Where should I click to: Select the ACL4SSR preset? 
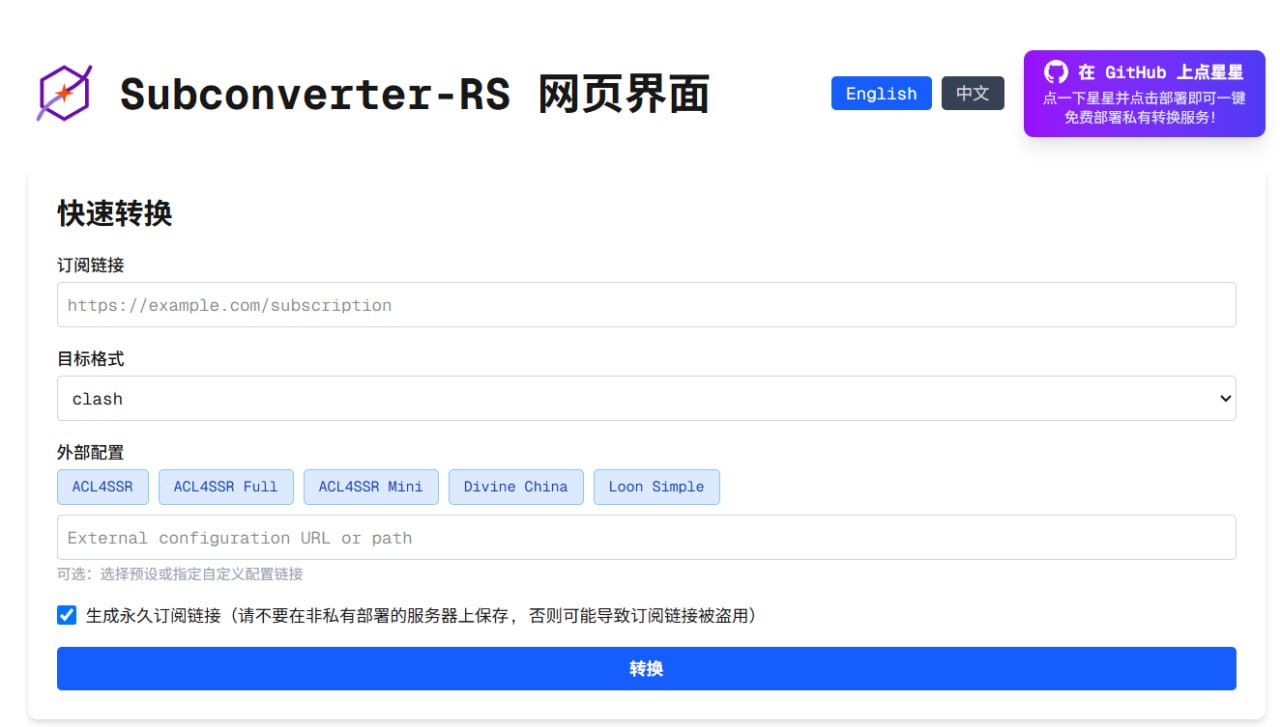[x=102, y=487]
